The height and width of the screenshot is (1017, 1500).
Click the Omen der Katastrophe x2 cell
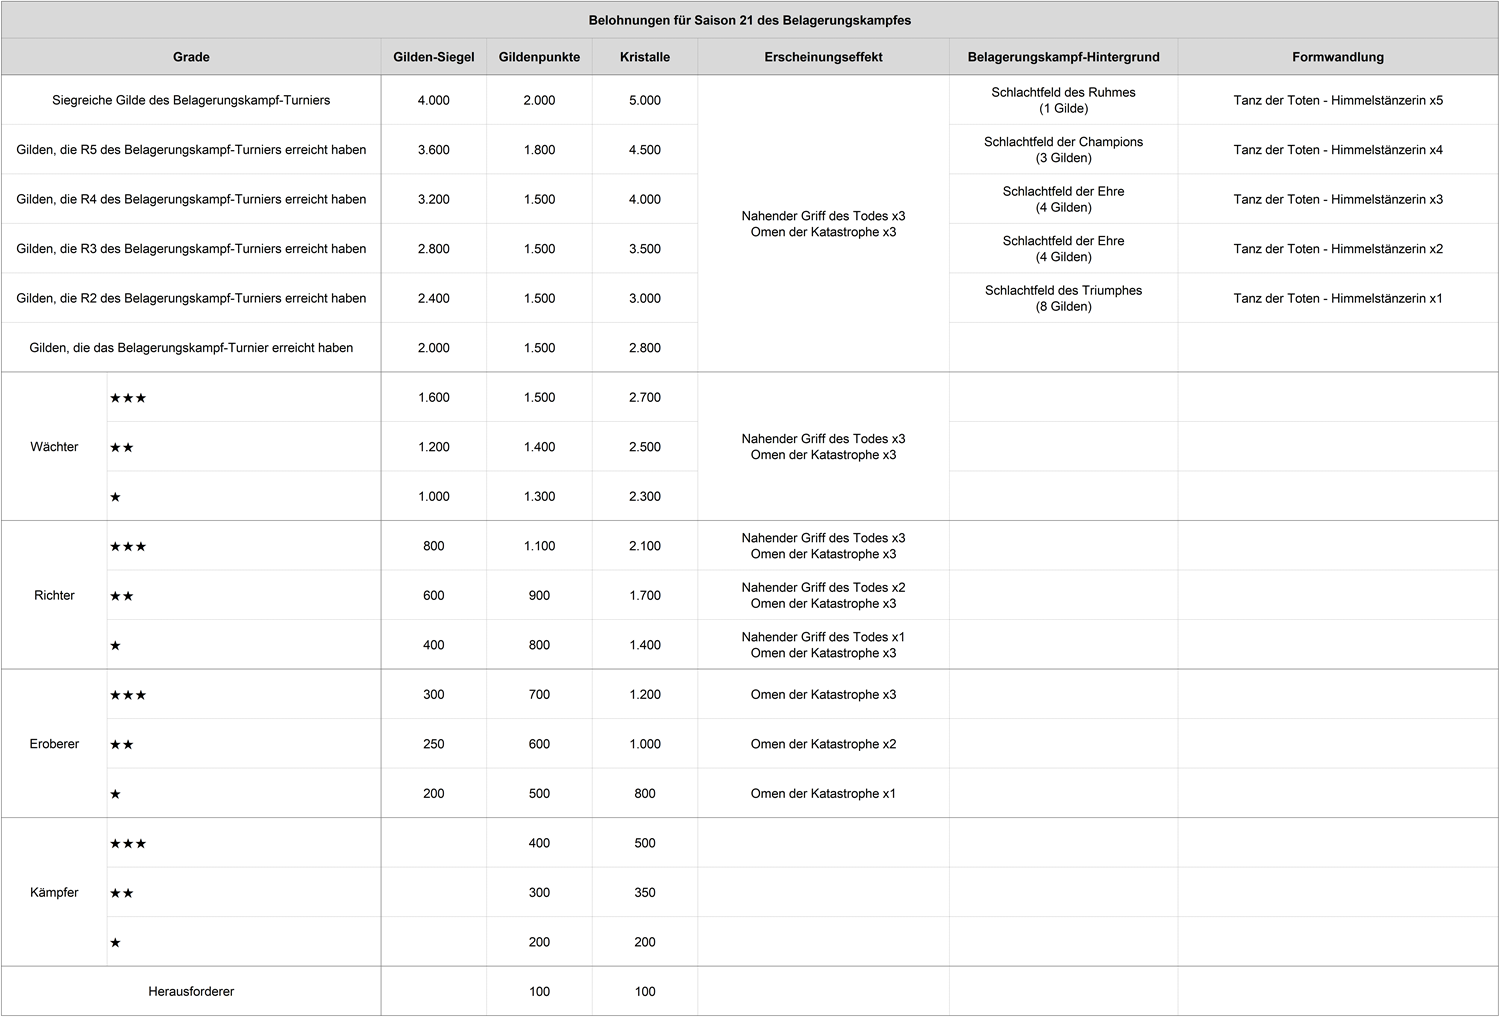coord(823,744)
